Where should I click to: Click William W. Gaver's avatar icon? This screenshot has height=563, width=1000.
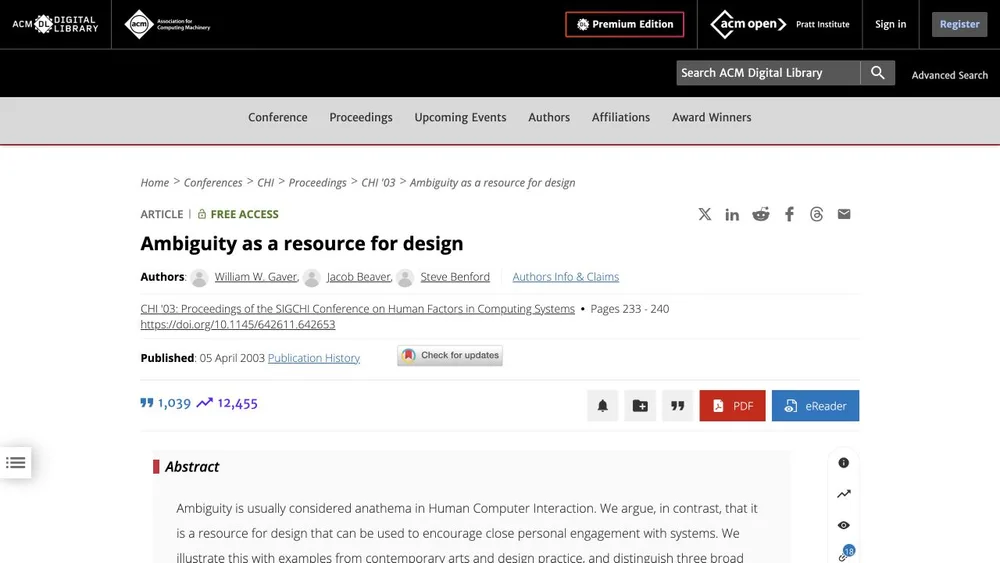200,278
